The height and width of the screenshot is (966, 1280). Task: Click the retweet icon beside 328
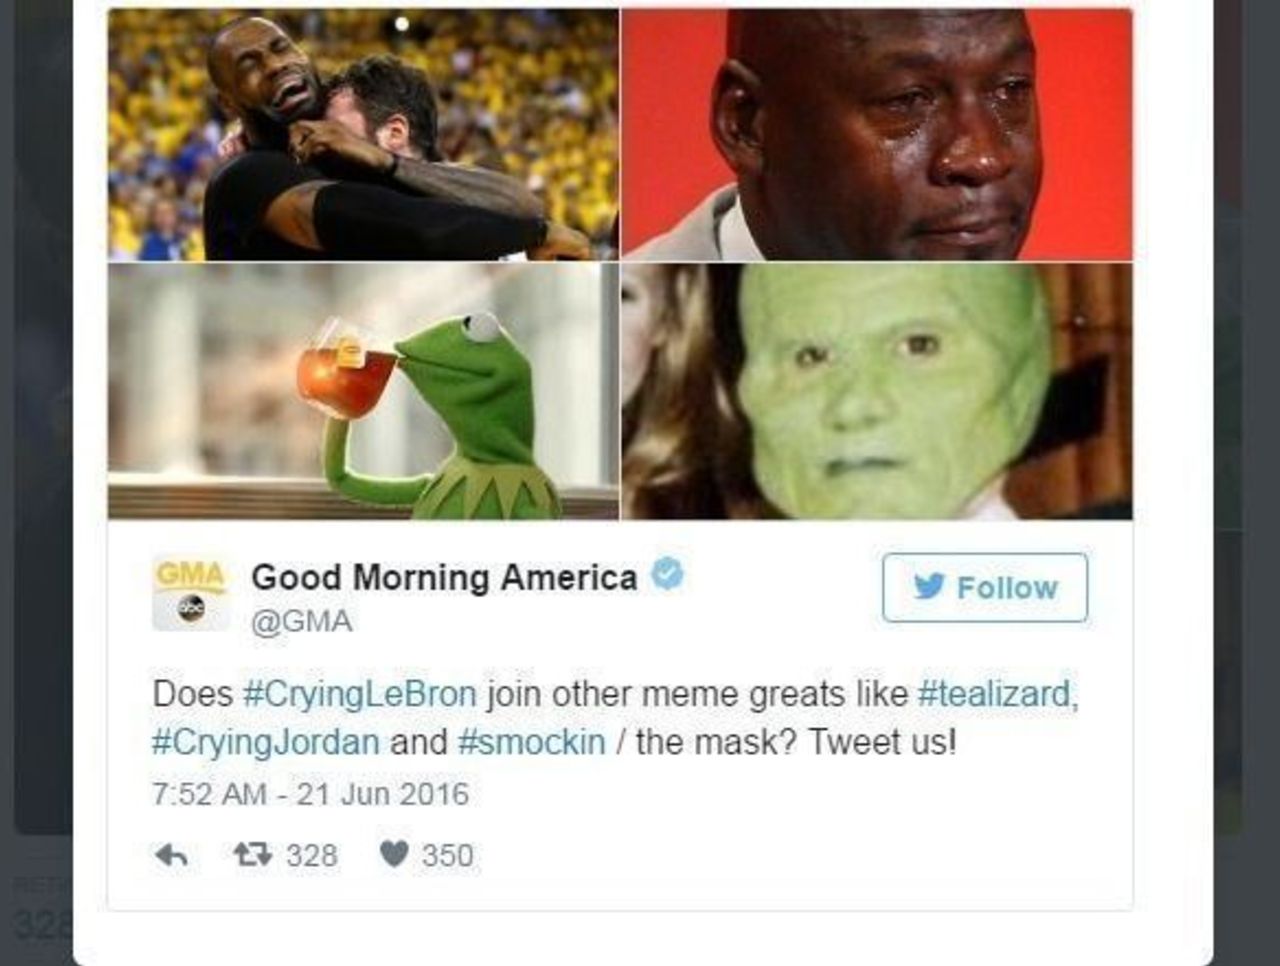252,855
